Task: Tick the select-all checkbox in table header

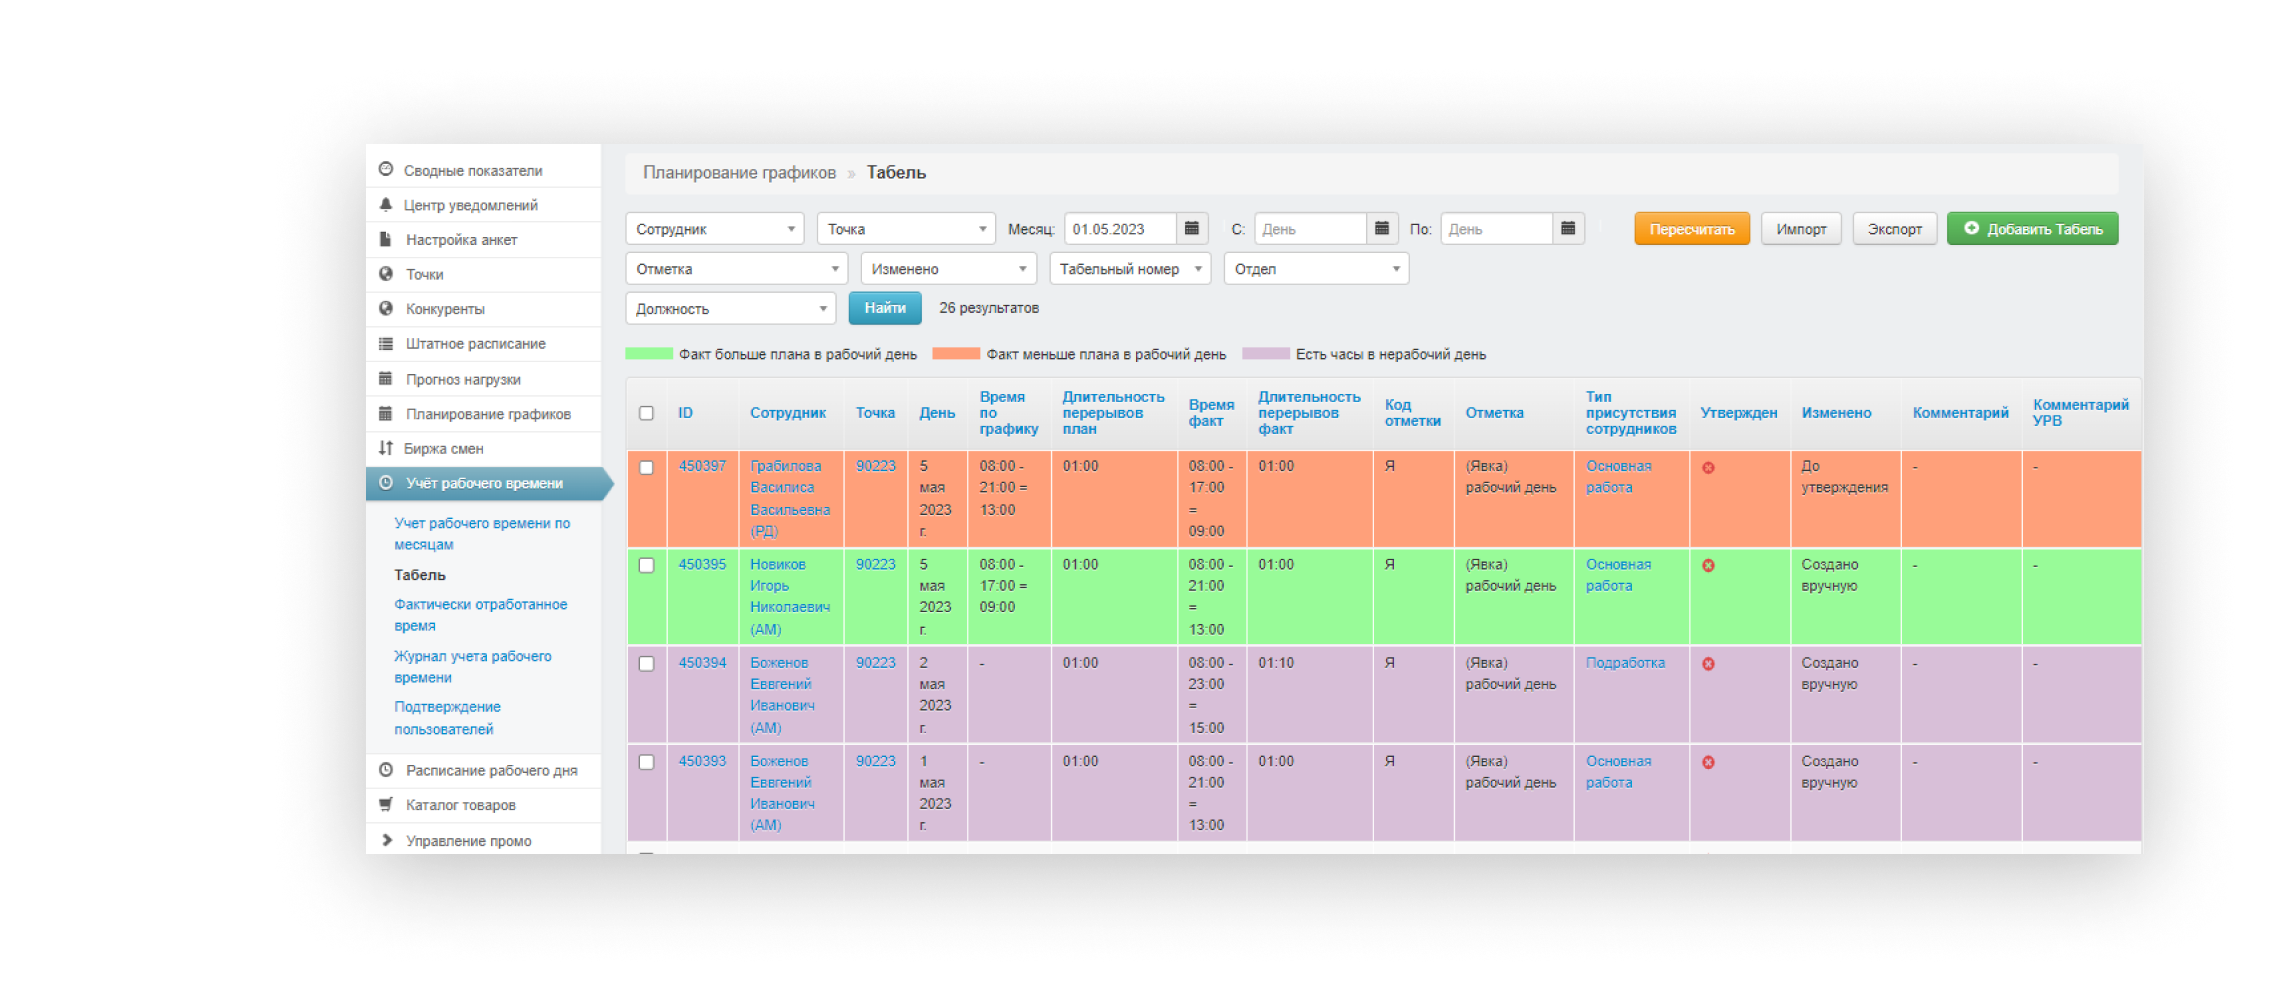Action: (x=647, y=413)
